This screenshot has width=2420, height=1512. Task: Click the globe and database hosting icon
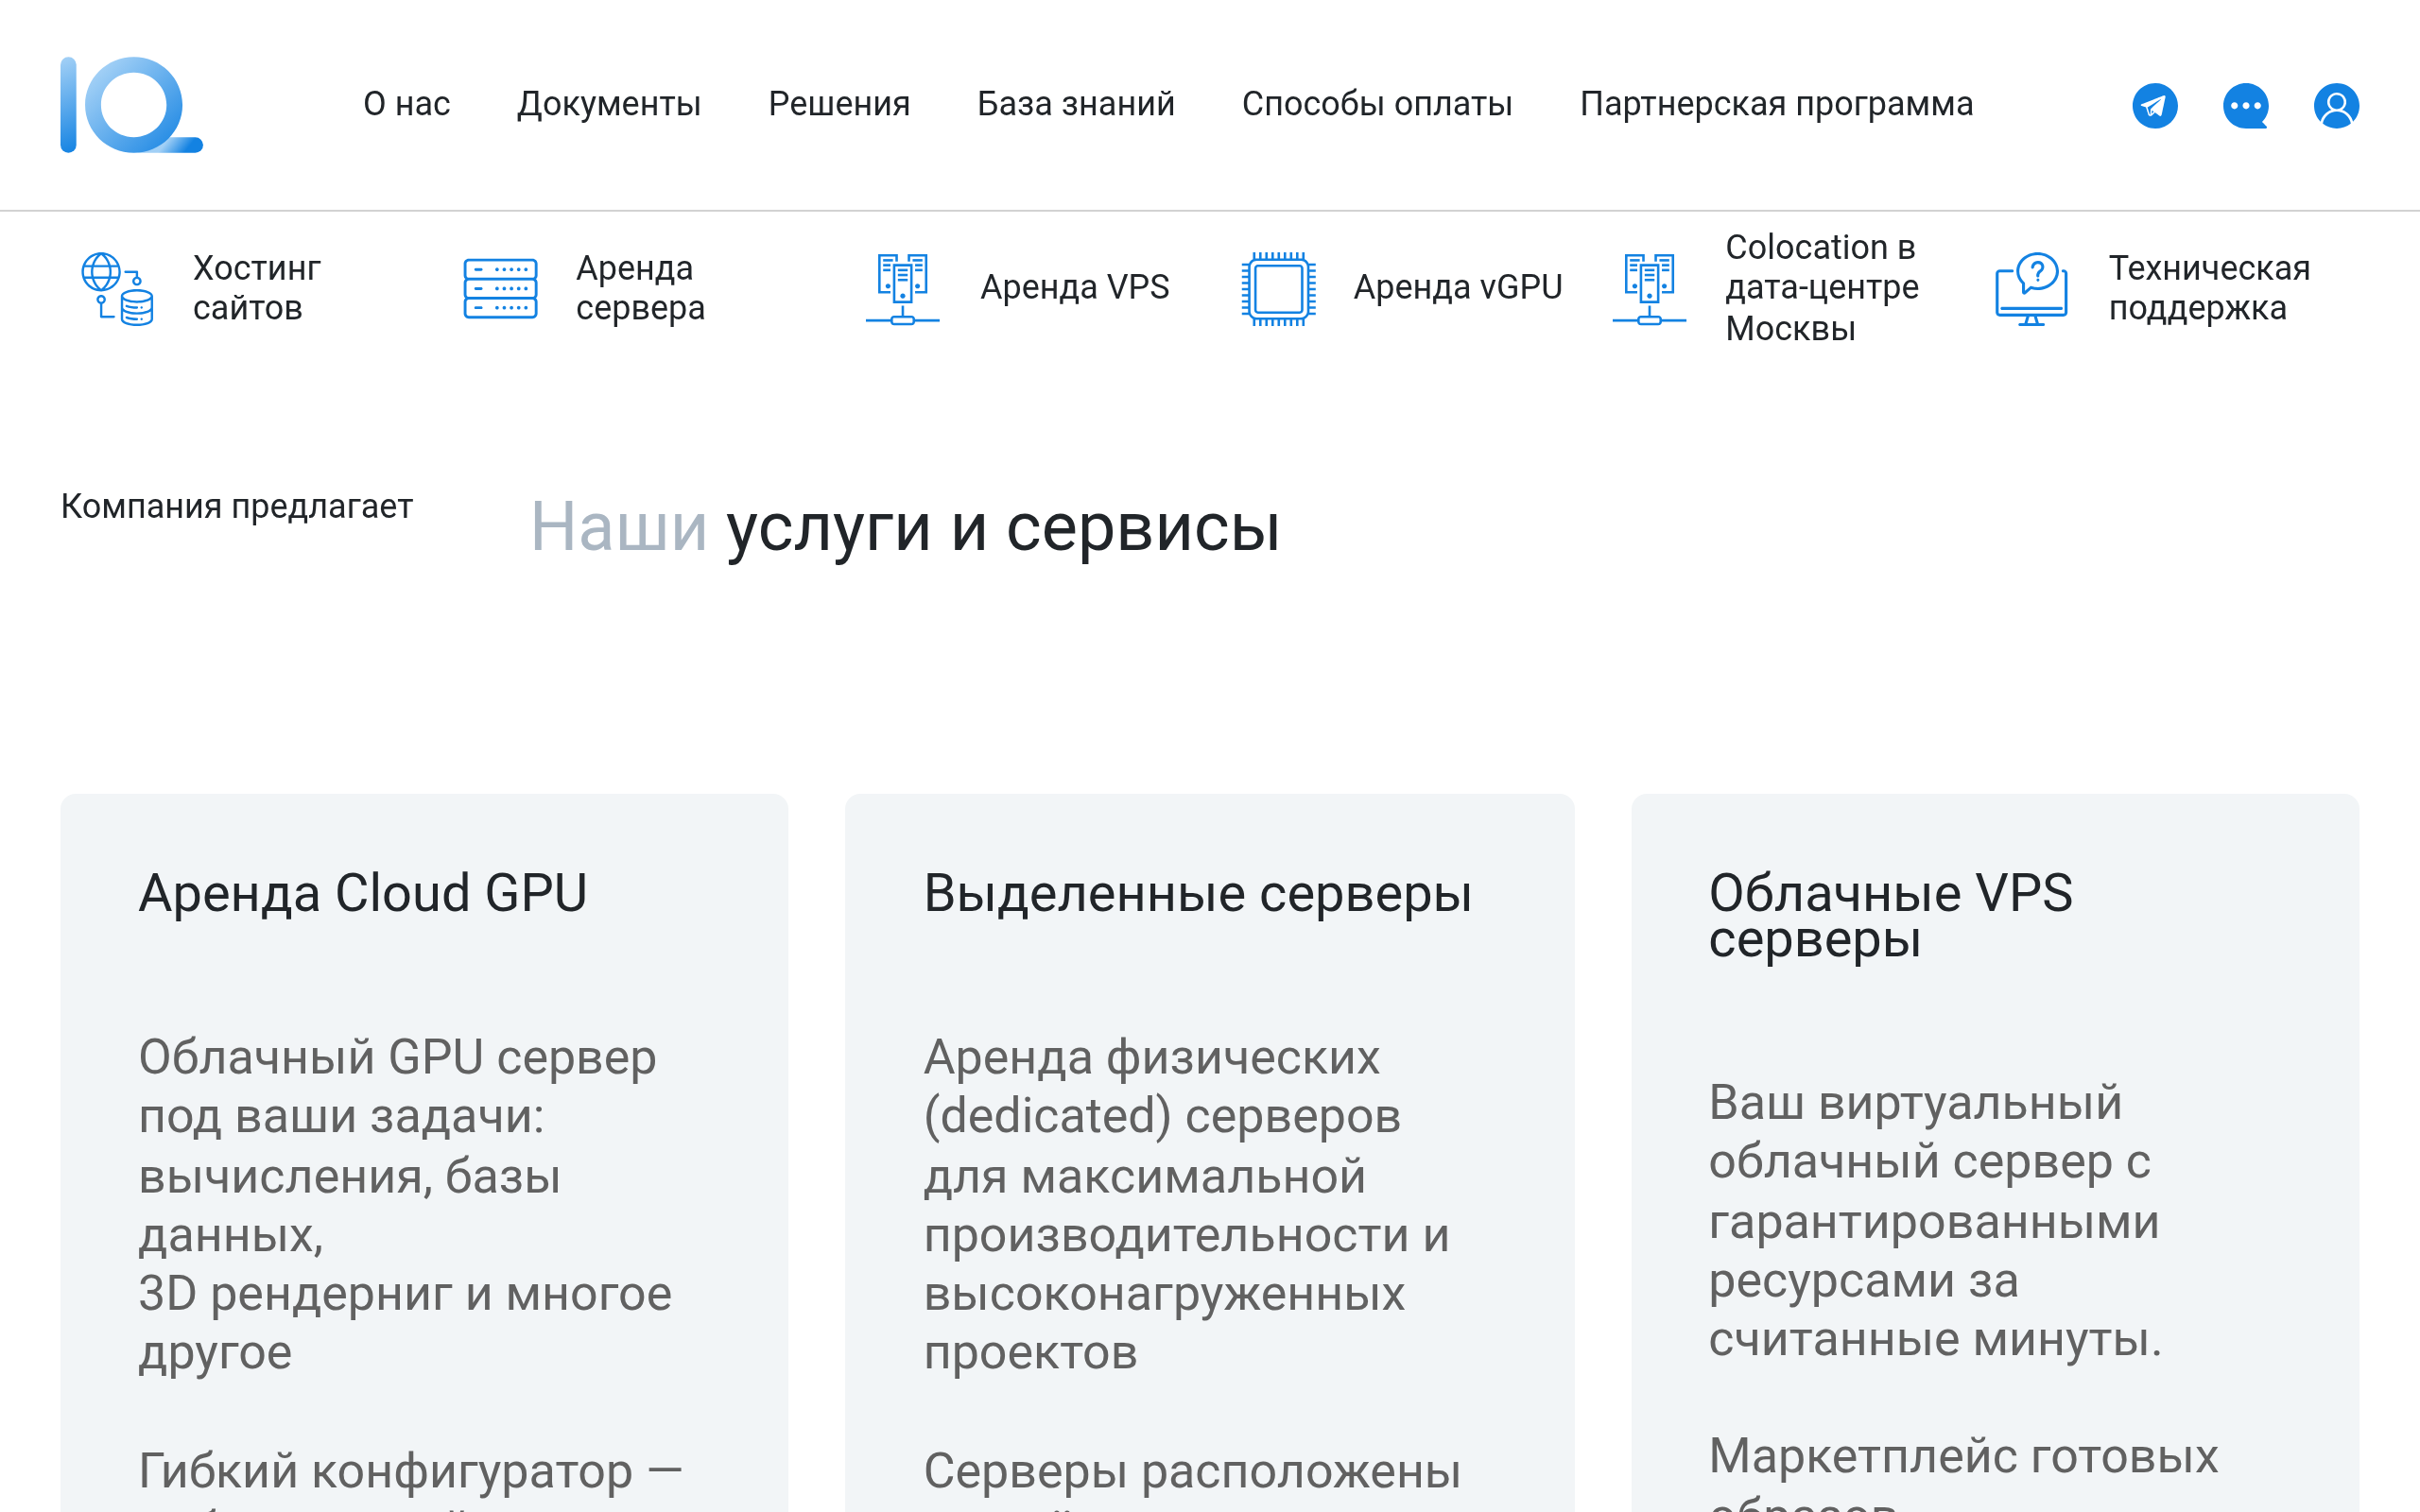coord(118,288)
